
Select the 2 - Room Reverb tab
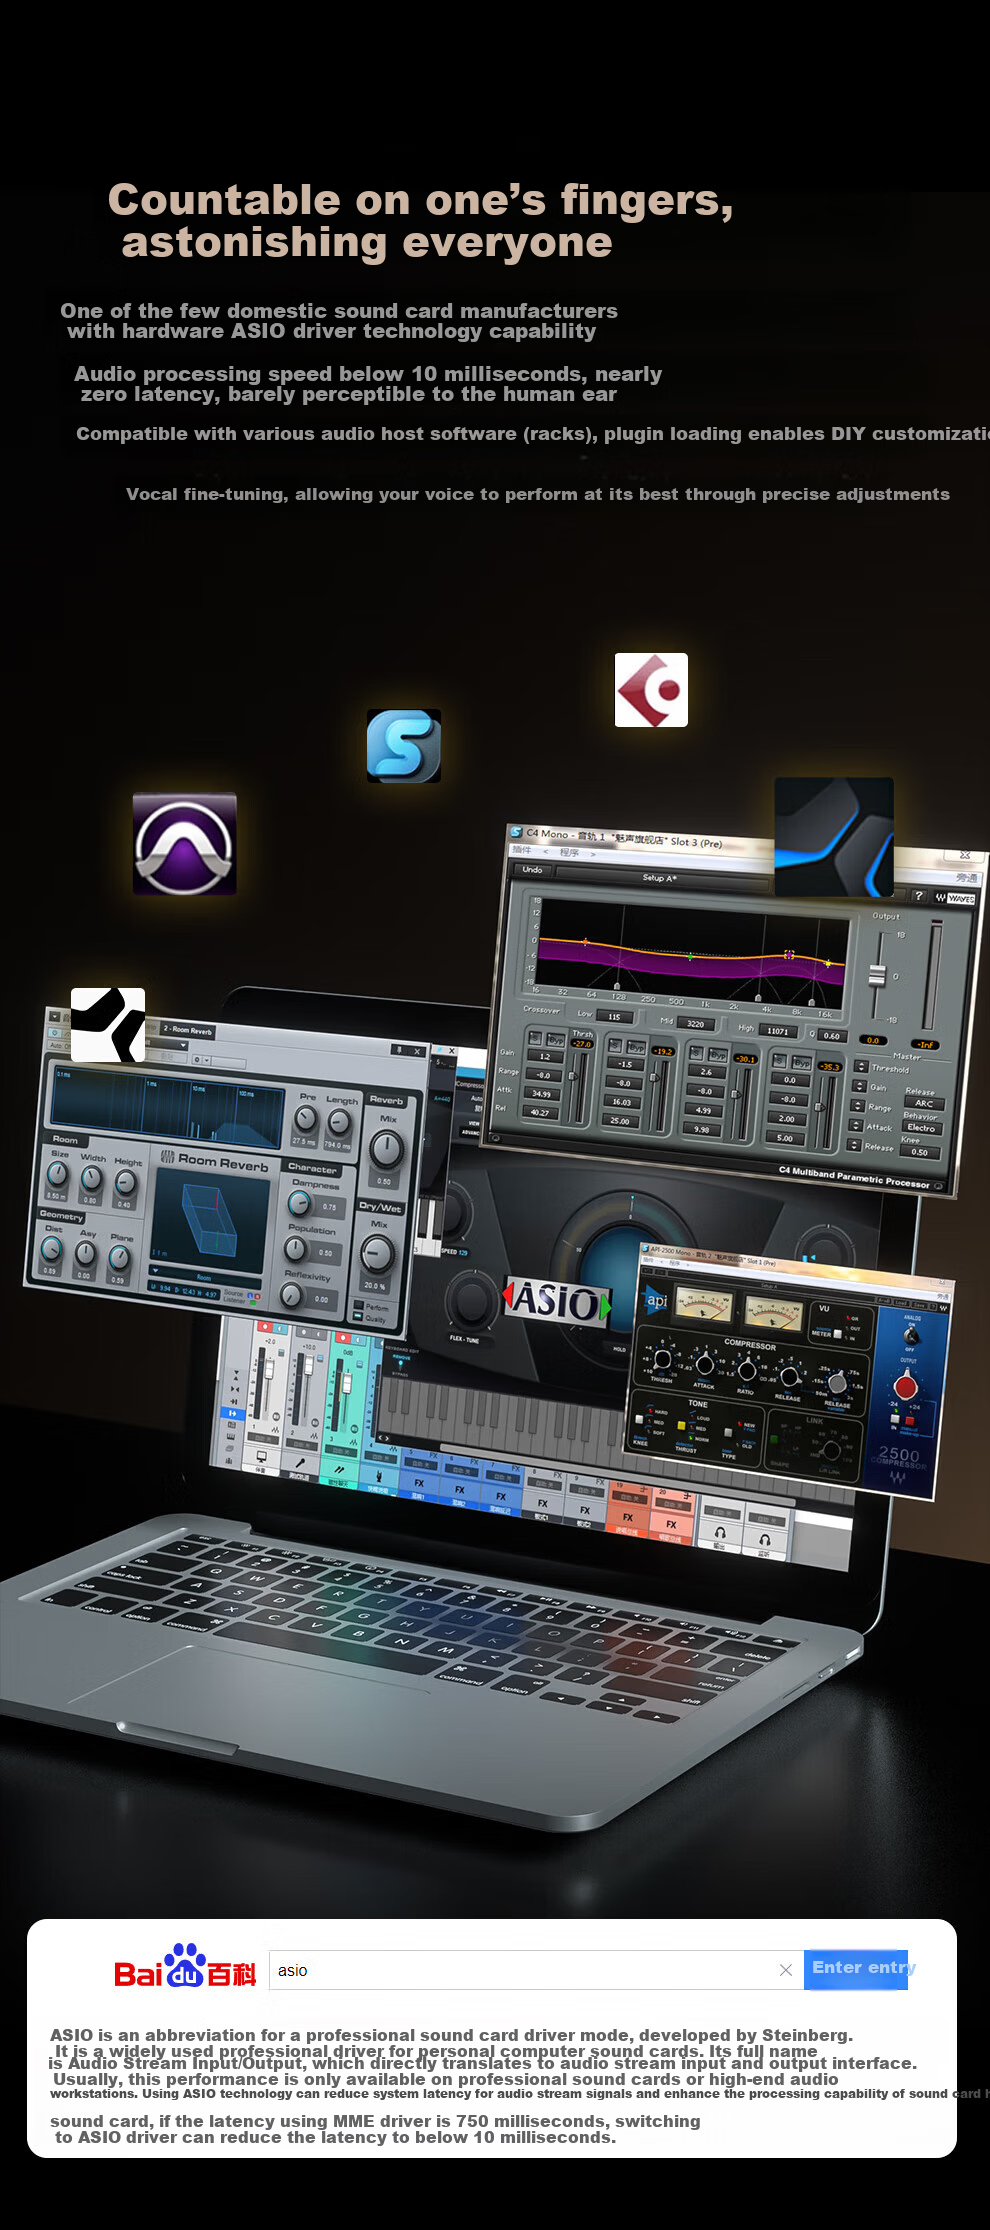[187, 1030]
